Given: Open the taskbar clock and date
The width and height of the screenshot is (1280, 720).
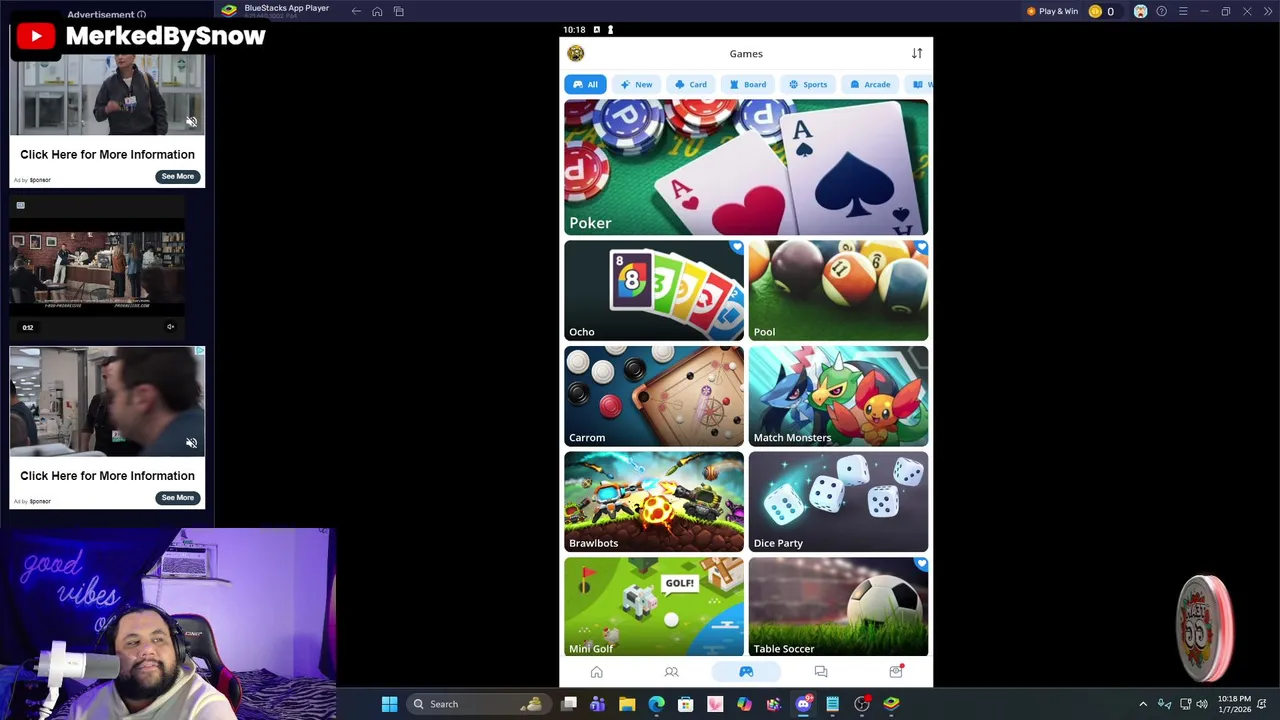Looking at the screenshot, I should click(1234, 704).
